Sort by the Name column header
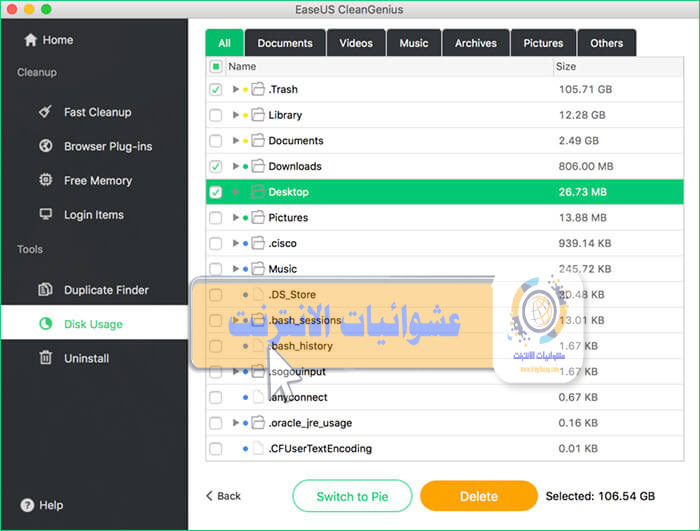The width and height of the screenshot is (700, 531). pos(242,67)
